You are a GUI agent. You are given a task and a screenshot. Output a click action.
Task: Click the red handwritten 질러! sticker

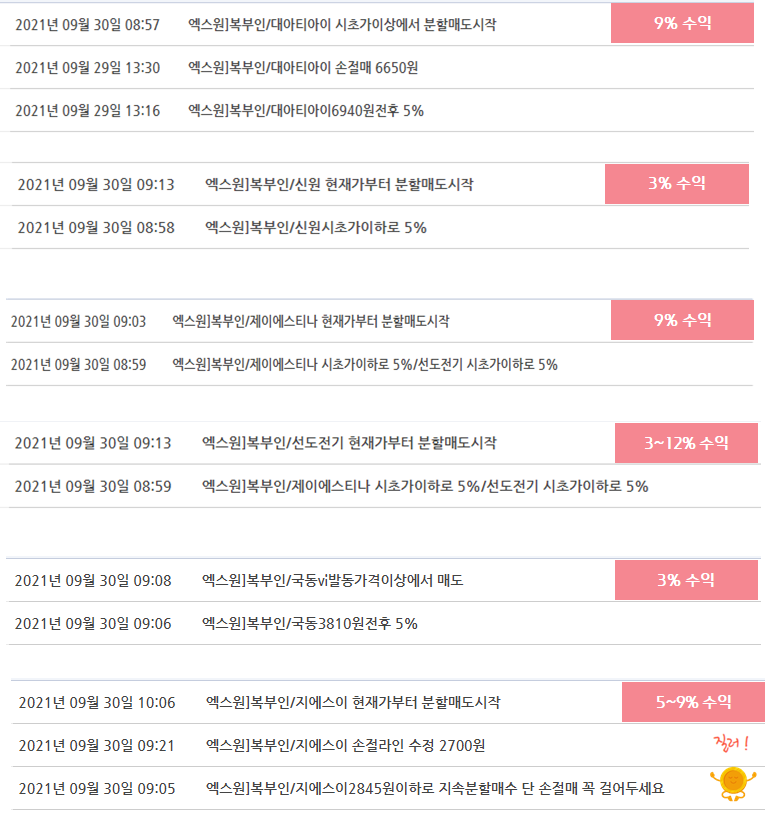(x=731, y=744)
